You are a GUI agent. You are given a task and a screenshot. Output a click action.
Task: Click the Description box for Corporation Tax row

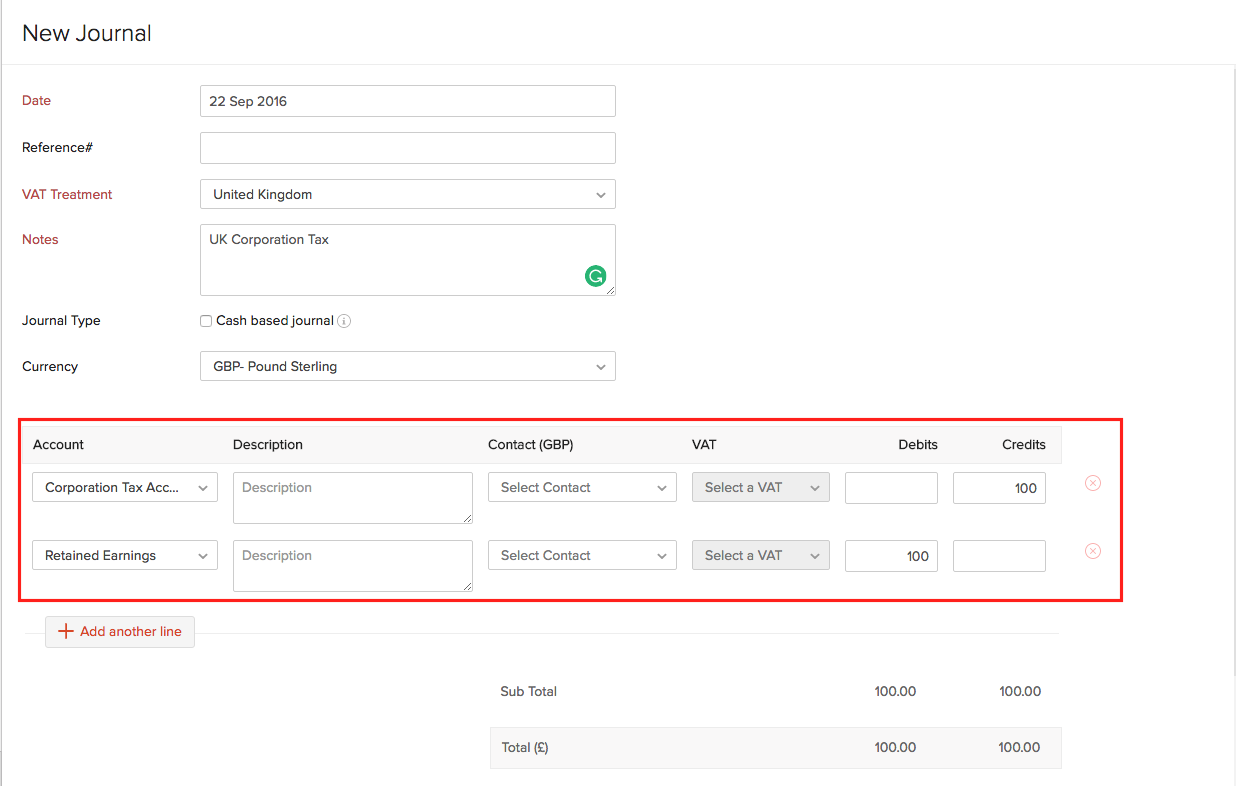pos(352,498)
